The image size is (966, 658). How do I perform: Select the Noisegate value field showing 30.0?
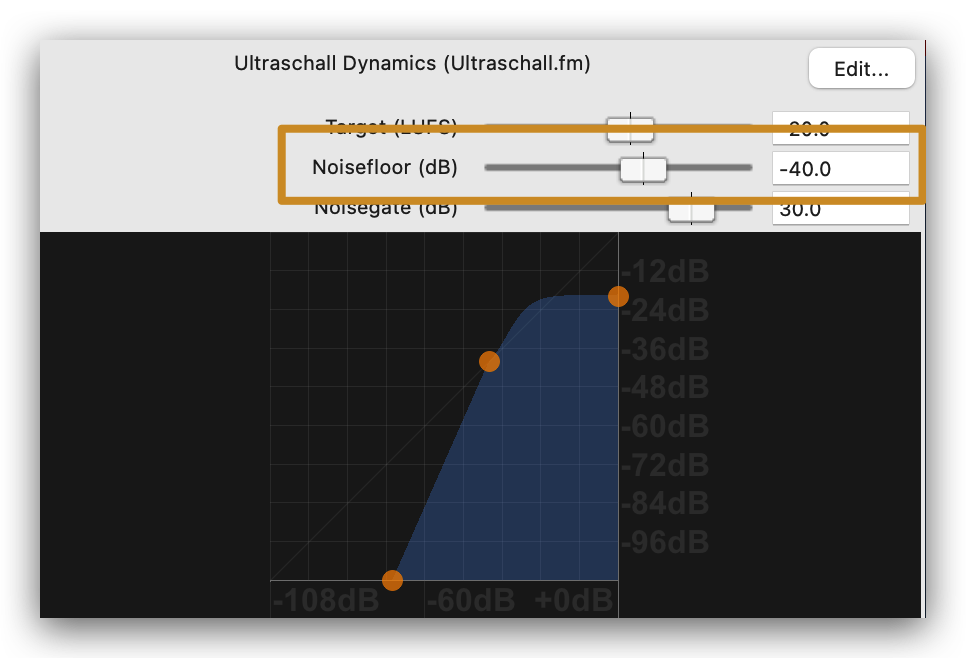[840, 209]
